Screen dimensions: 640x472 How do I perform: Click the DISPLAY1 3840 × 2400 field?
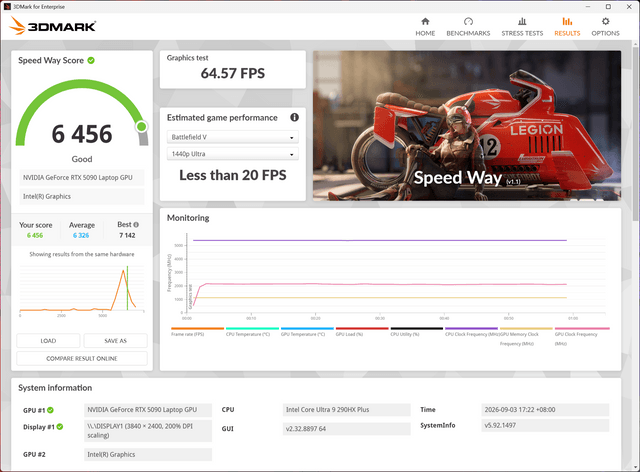148,431
